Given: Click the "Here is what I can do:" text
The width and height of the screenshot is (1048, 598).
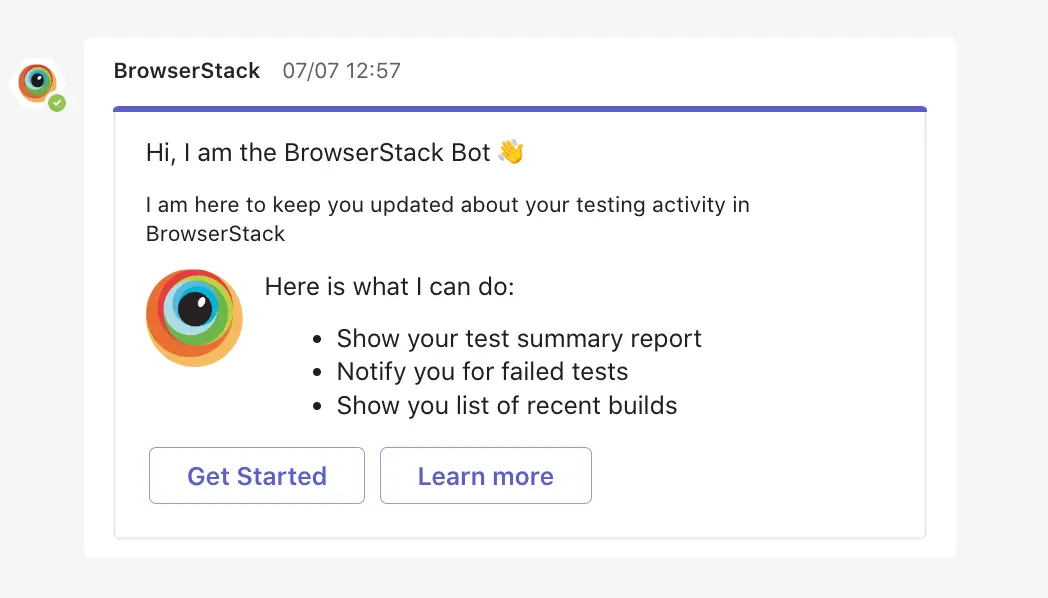Looking at the screenshot, I should point(389,287).
